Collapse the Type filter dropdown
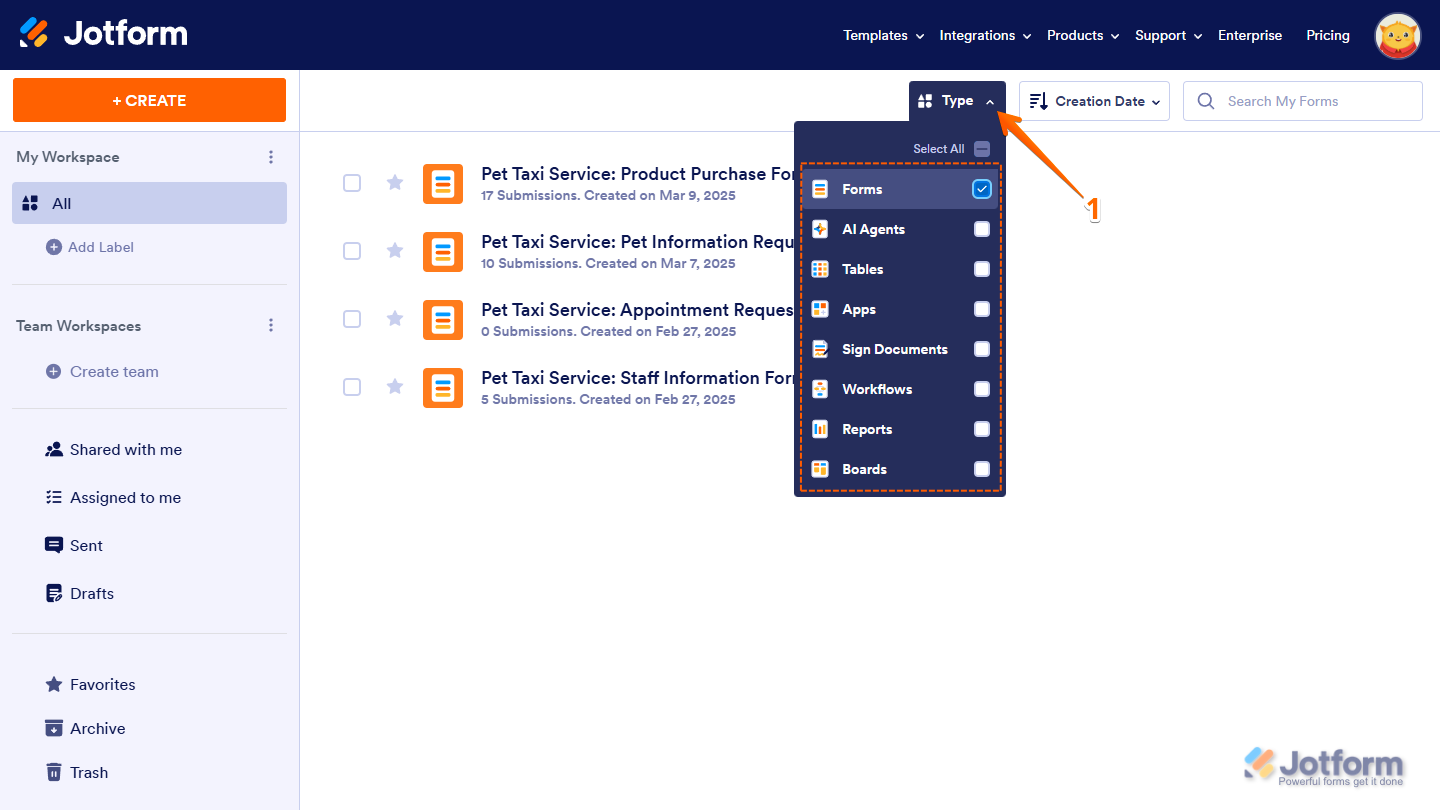Viewport: 1440px width, 810px height. pos(956,100)
